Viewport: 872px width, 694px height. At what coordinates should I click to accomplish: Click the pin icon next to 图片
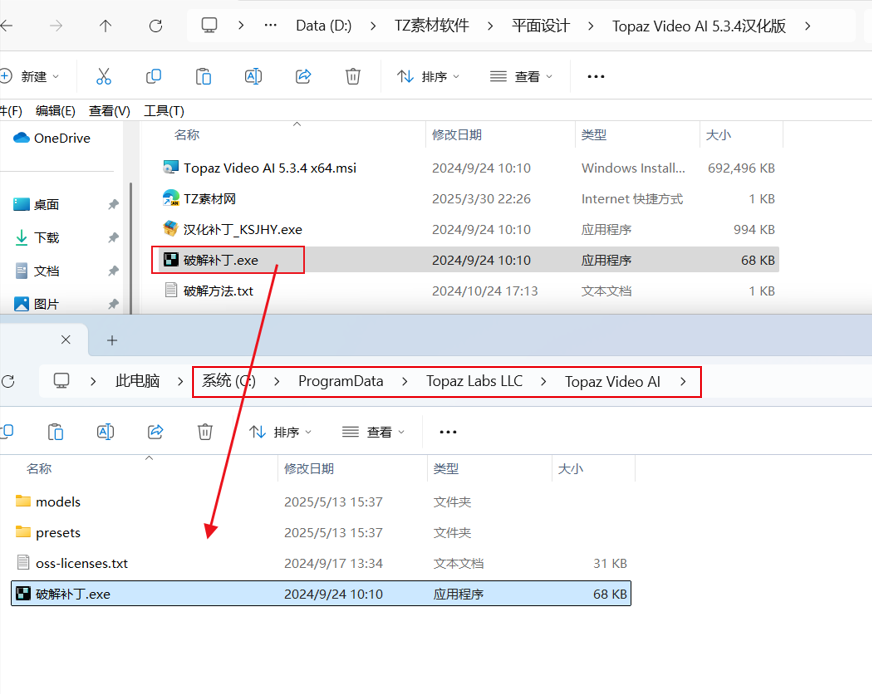pos(113,304)
